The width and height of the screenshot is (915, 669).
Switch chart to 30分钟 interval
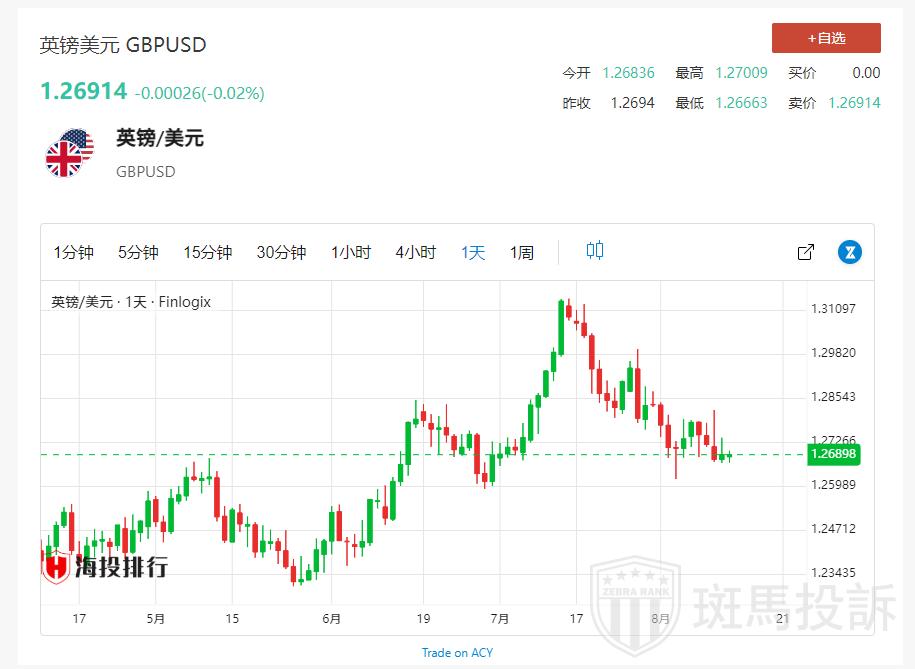click(x=281, y=252)
